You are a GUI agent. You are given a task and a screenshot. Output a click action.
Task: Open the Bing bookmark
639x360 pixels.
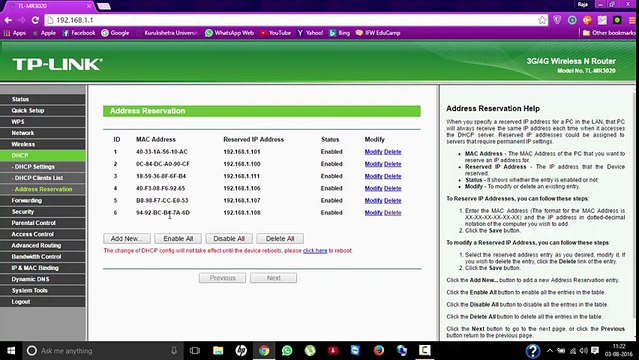point(339,33)
